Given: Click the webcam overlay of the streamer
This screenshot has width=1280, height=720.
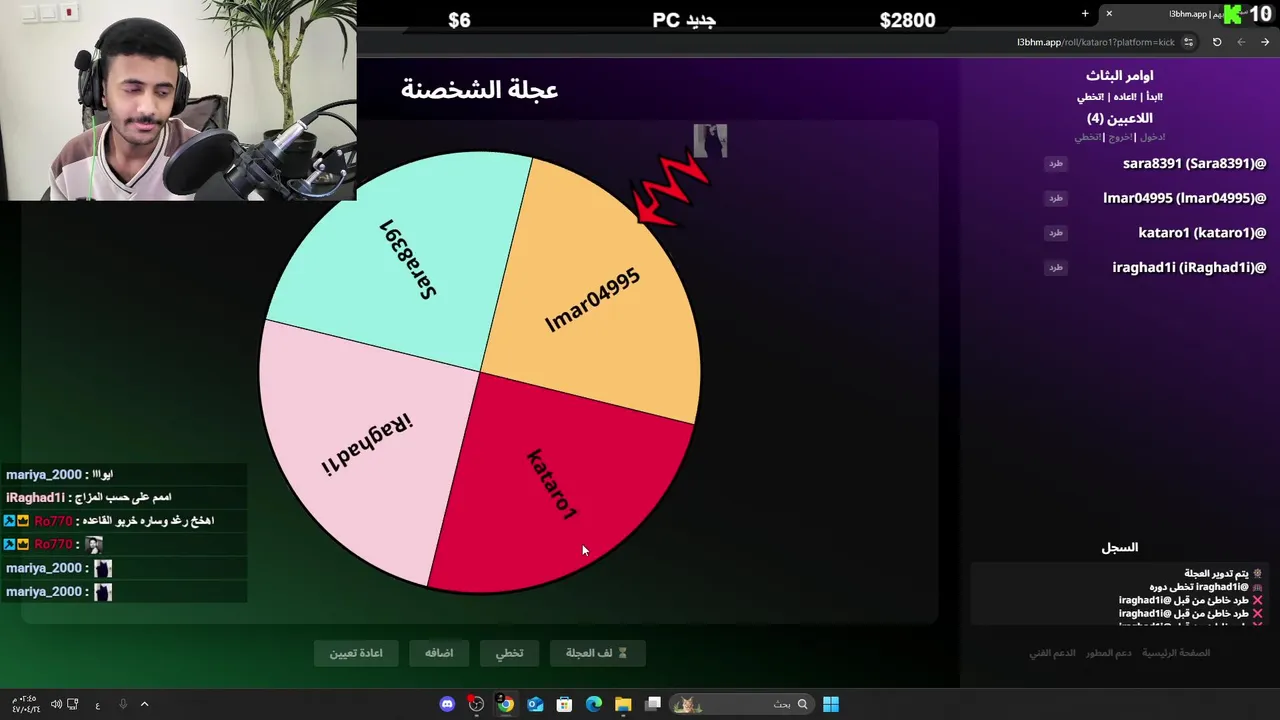Looking at the screenshot, I should (178, 100).
